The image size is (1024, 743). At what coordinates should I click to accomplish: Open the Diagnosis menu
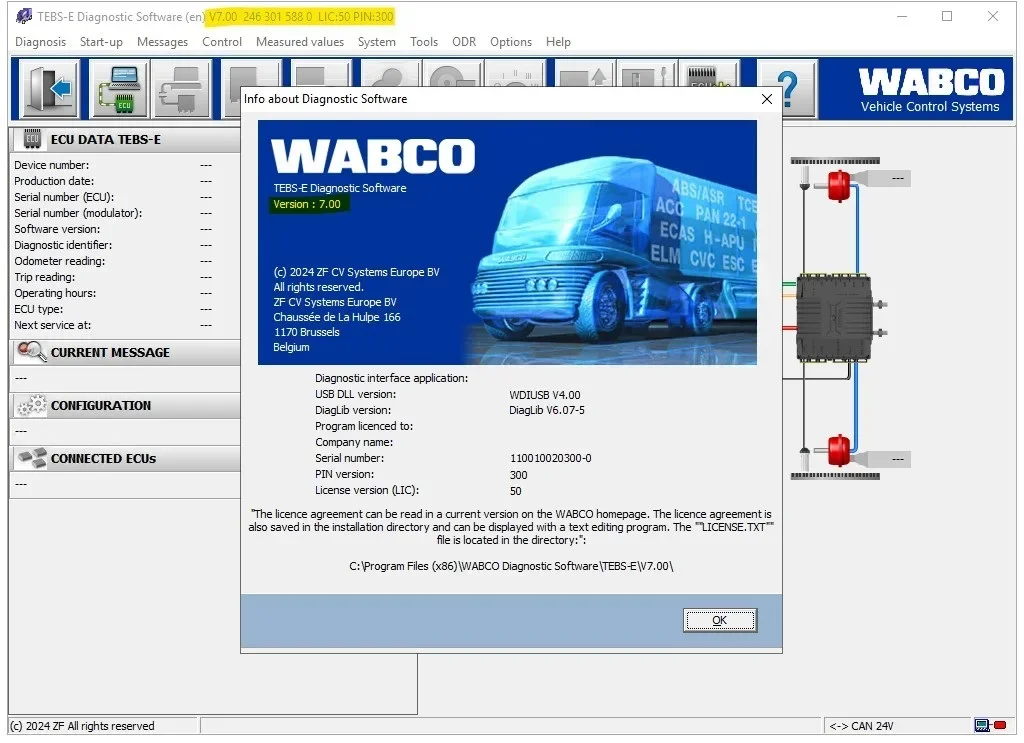tap(40, 42)
